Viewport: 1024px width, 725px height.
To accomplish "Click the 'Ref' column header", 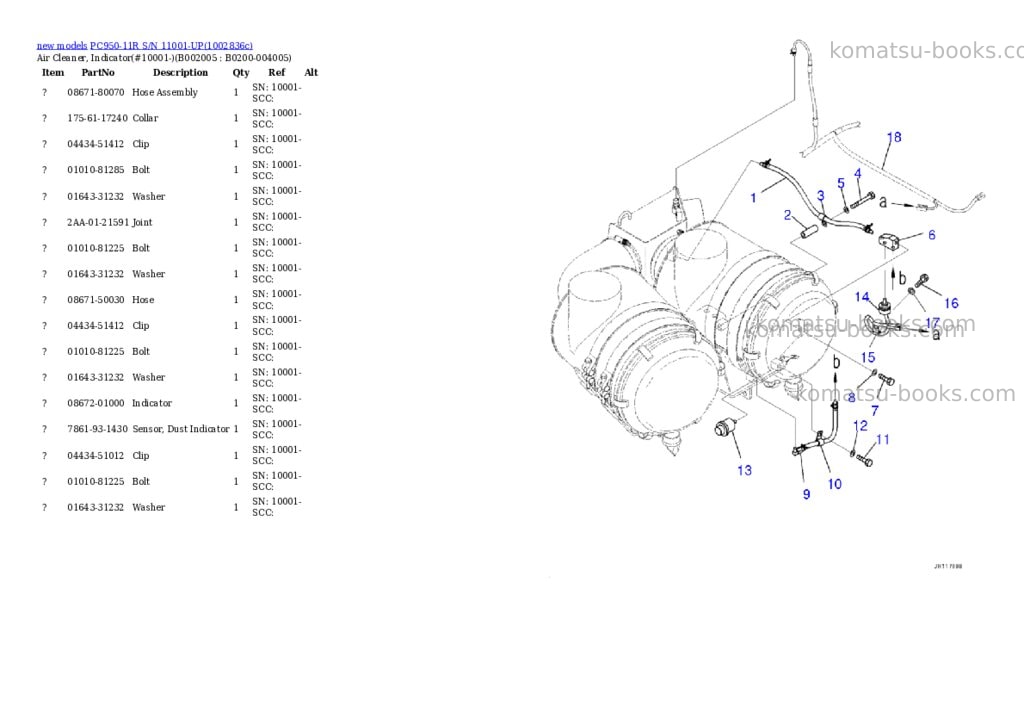I will tap(277, 72).
